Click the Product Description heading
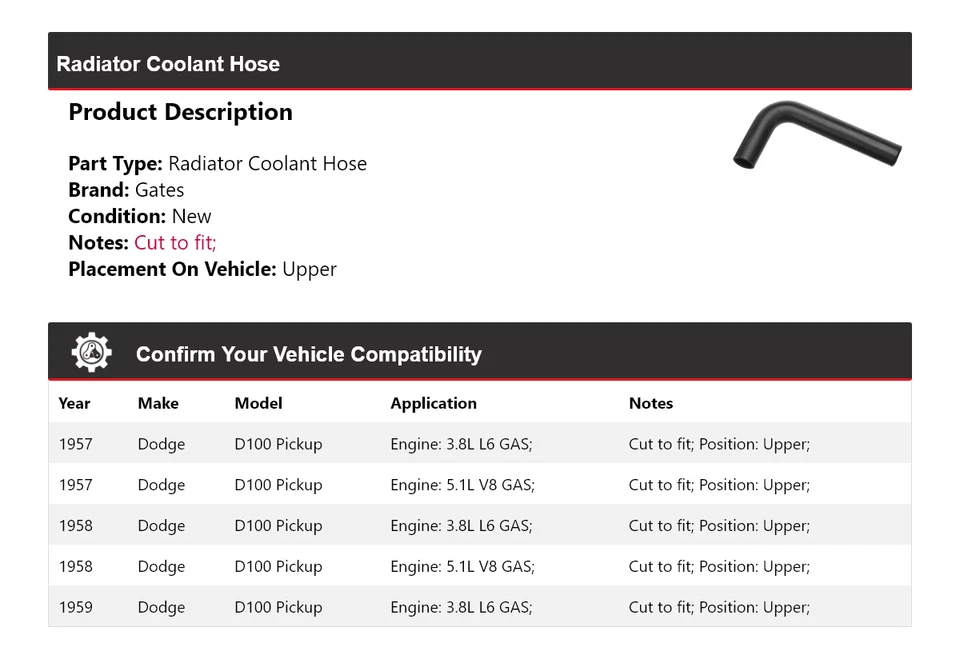 click(x=180, y=112)
